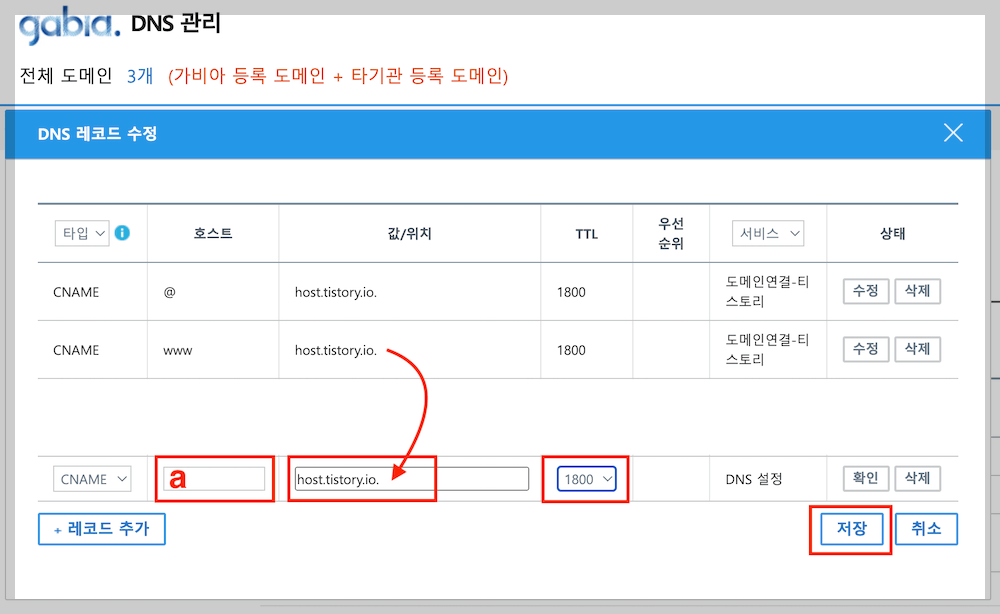Image resolution: width=1000 pixels, height=614 pixels.
Task: Click 수정 on the www CNAME record
Action: coord(865,349)
